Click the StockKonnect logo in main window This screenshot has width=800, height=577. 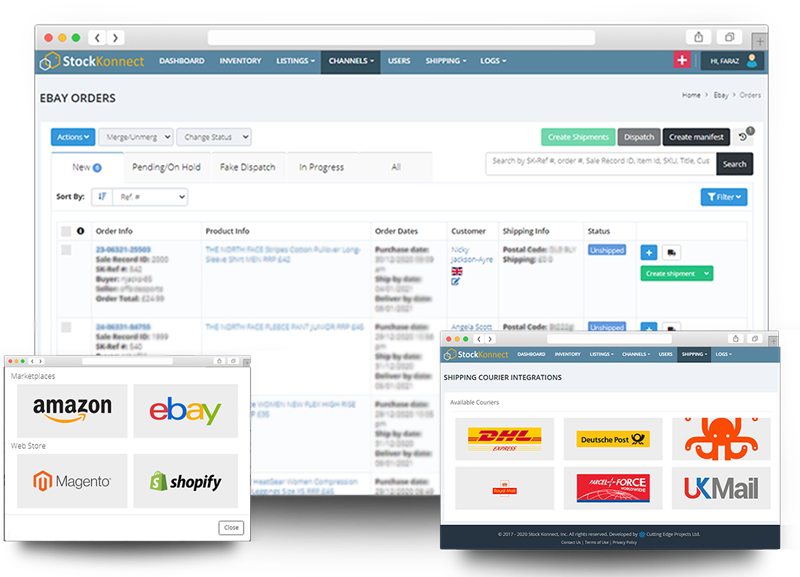pyautogui.click(x=92, y=61)
